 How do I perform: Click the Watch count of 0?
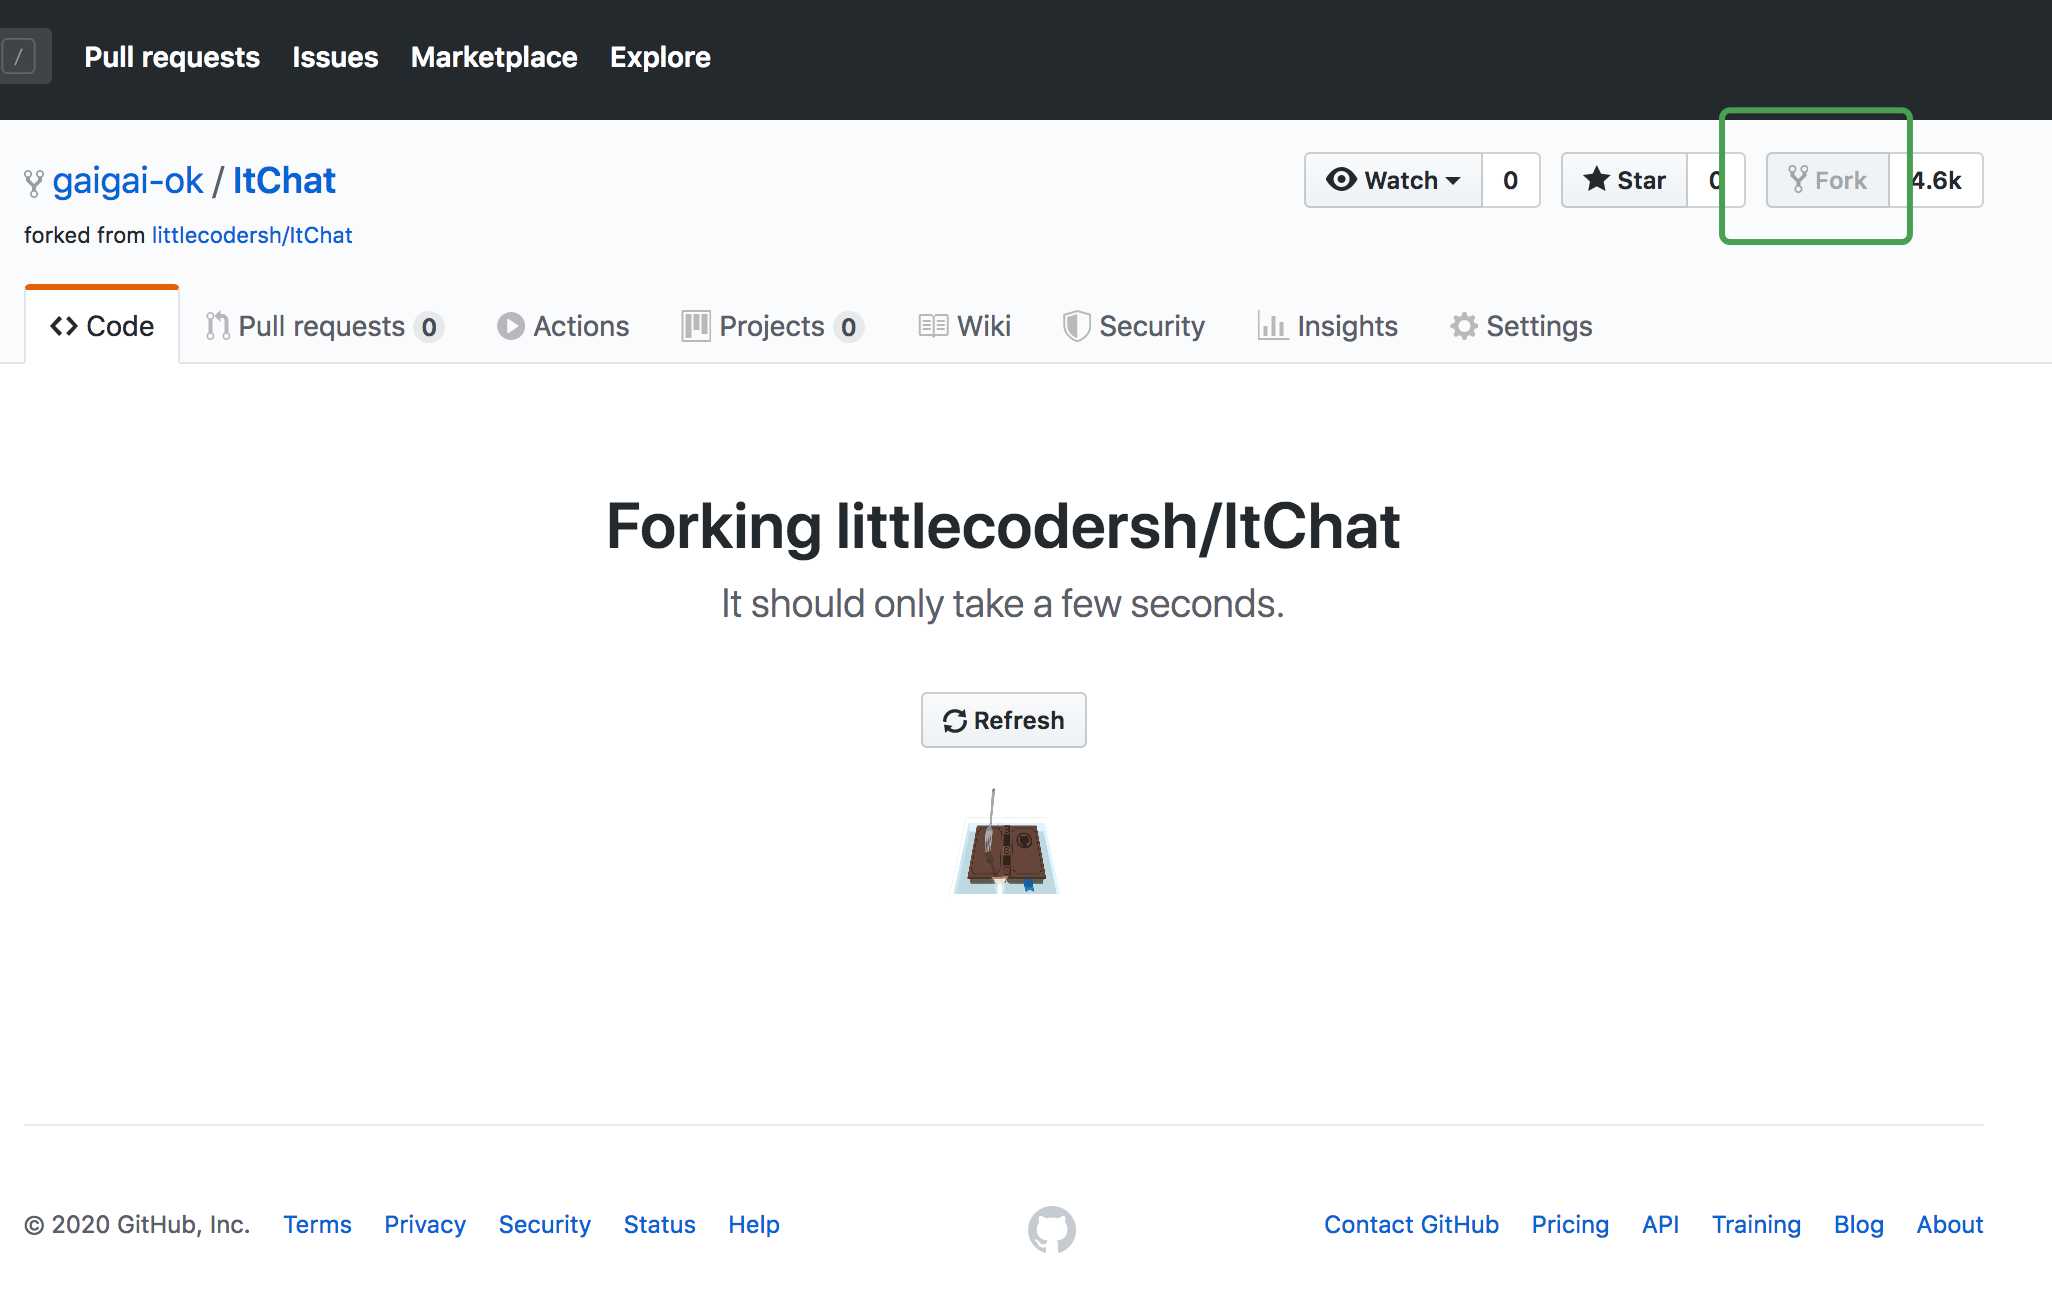click(1511, 180)
